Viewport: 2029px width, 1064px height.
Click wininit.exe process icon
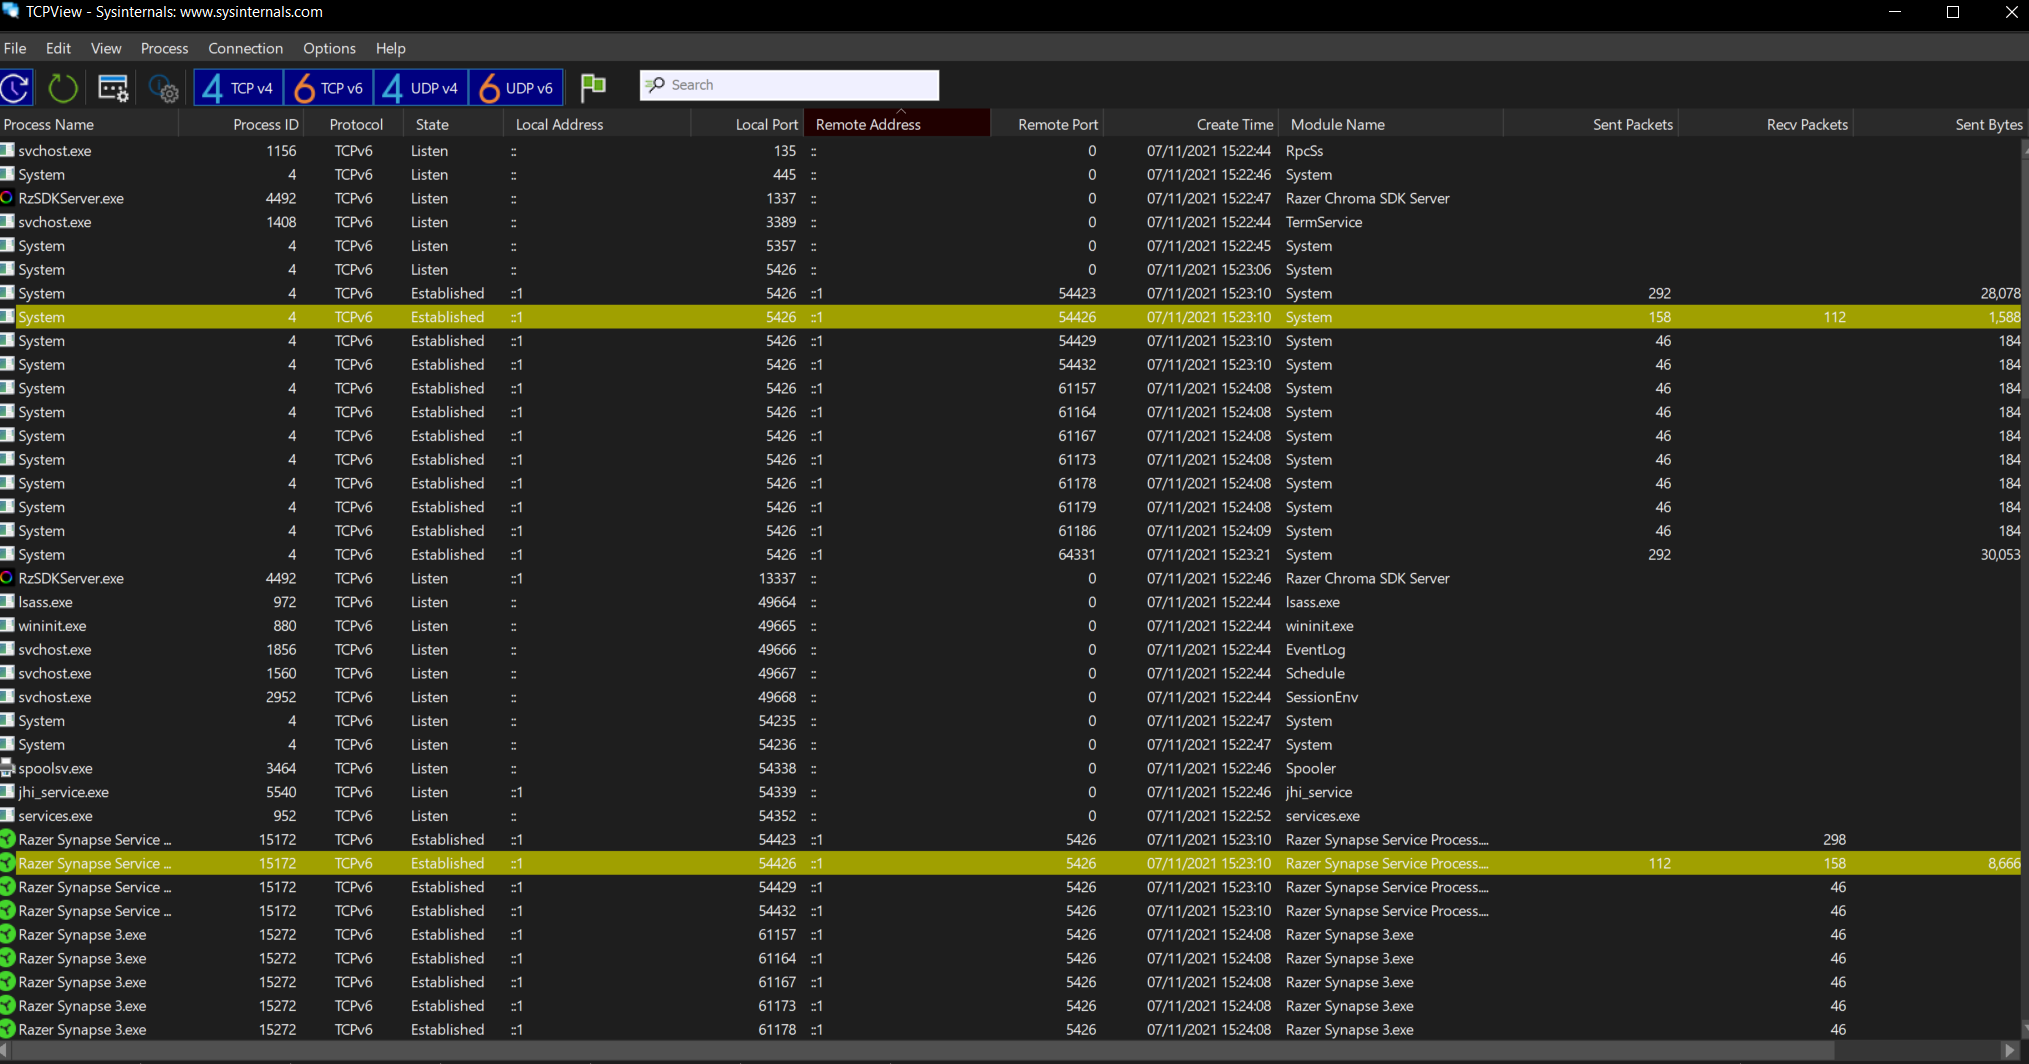pyautogui.click(x=7, y=626)
